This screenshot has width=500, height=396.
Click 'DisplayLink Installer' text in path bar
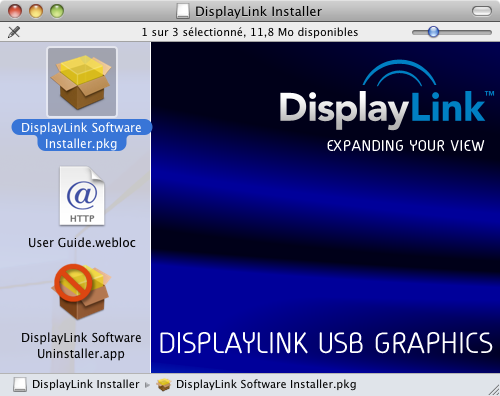[86, 384]
